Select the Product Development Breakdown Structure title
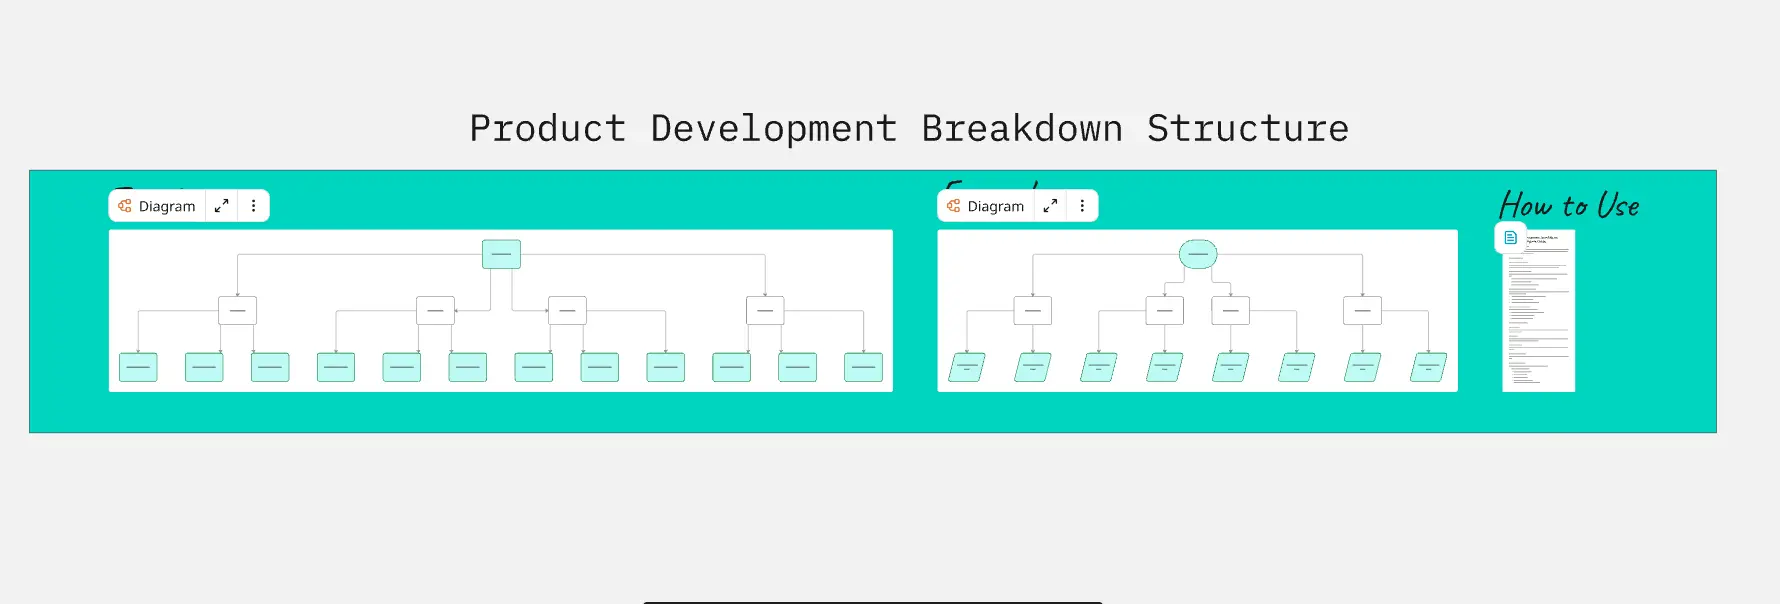Viewport: 1780px width, 604px height. (909, 129)
